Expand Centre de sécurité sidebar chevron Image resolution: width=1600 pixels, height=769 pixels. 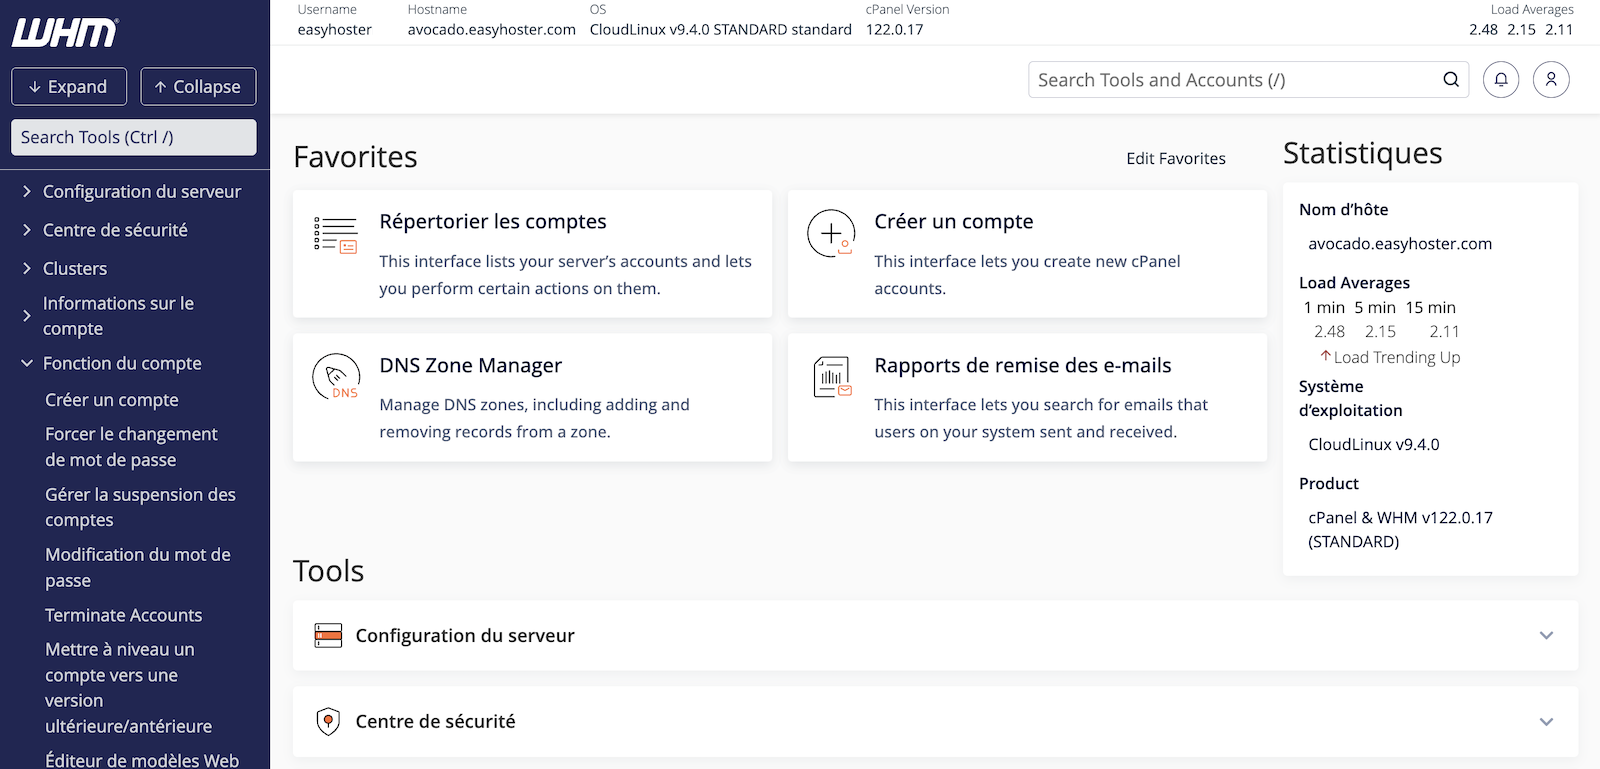click(x=27, y=230)
